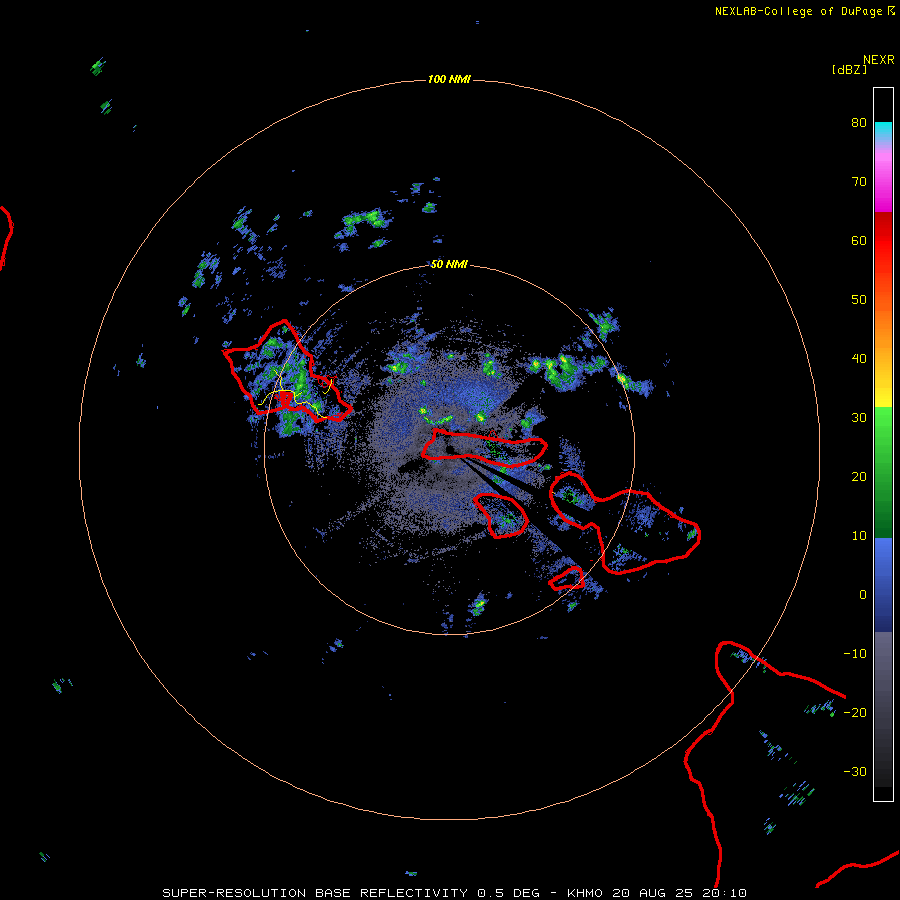Click the 40 dBZ scale value
This screenshot has height=900, width=900.
pos(859,359)
